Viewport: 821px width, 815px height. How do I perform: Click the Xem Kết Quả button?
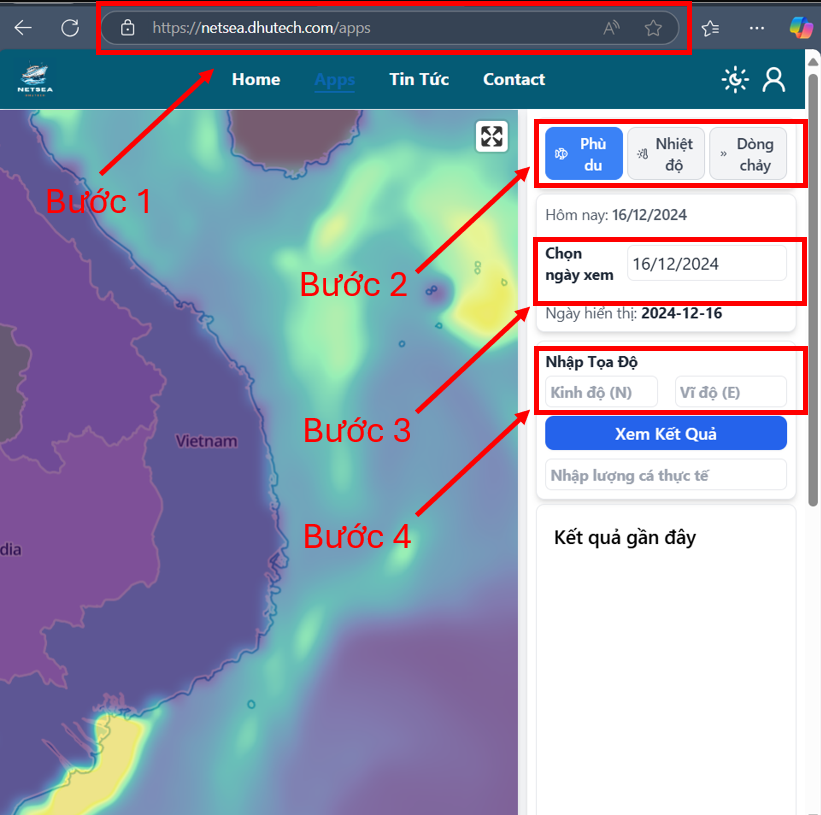point(665,433)
